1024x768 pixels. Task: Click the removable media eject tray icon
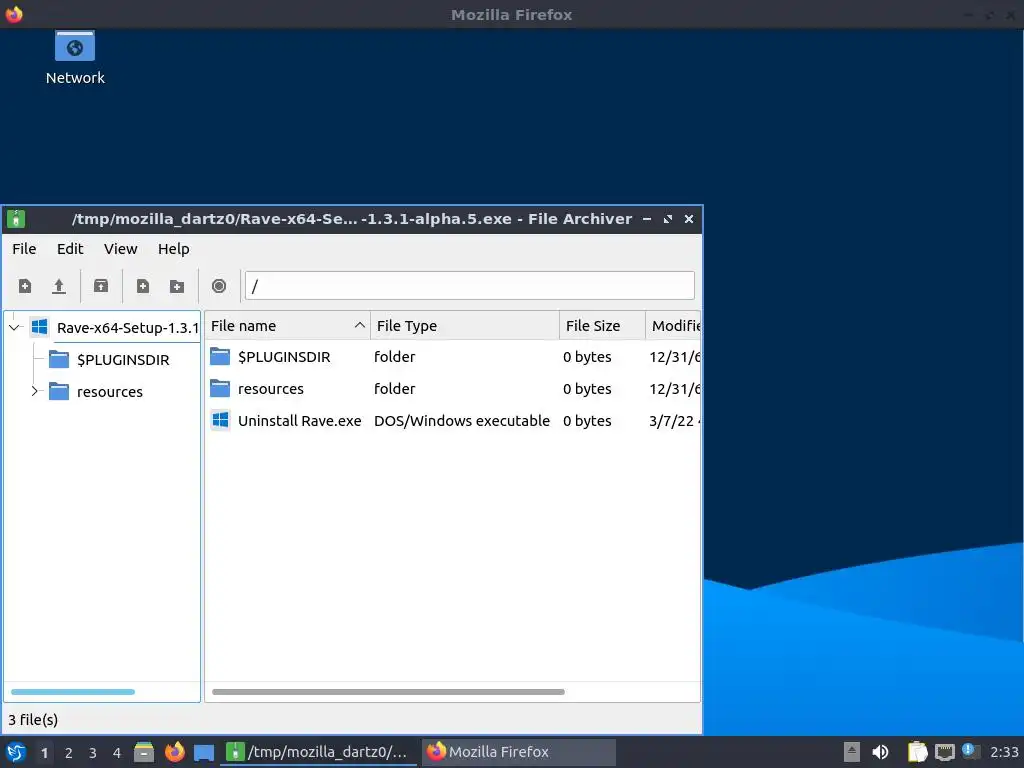coord(852,752)
